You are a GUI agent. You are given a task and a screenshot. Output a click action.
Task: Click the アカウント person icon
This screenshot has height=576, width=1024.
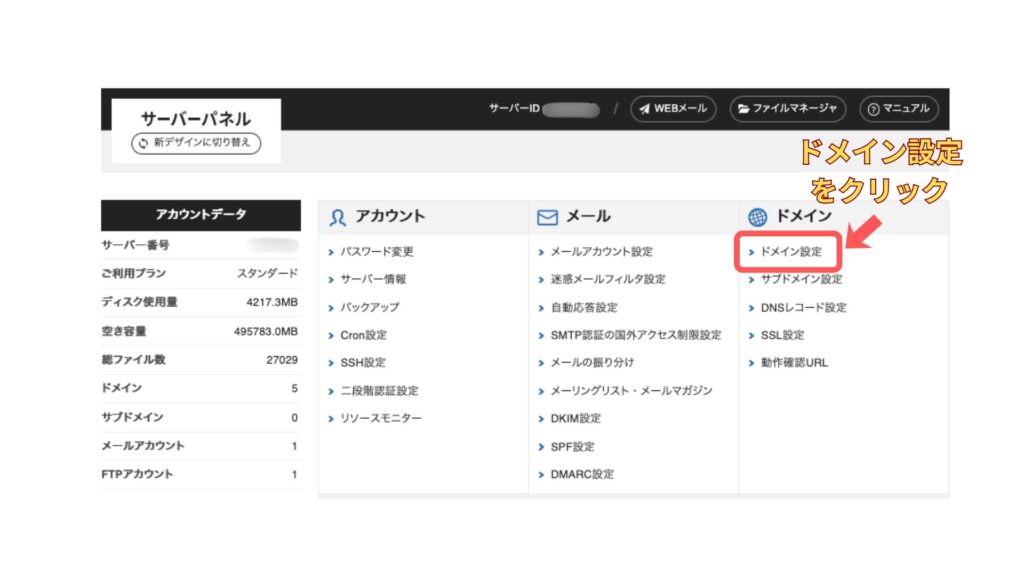(338, 217)
